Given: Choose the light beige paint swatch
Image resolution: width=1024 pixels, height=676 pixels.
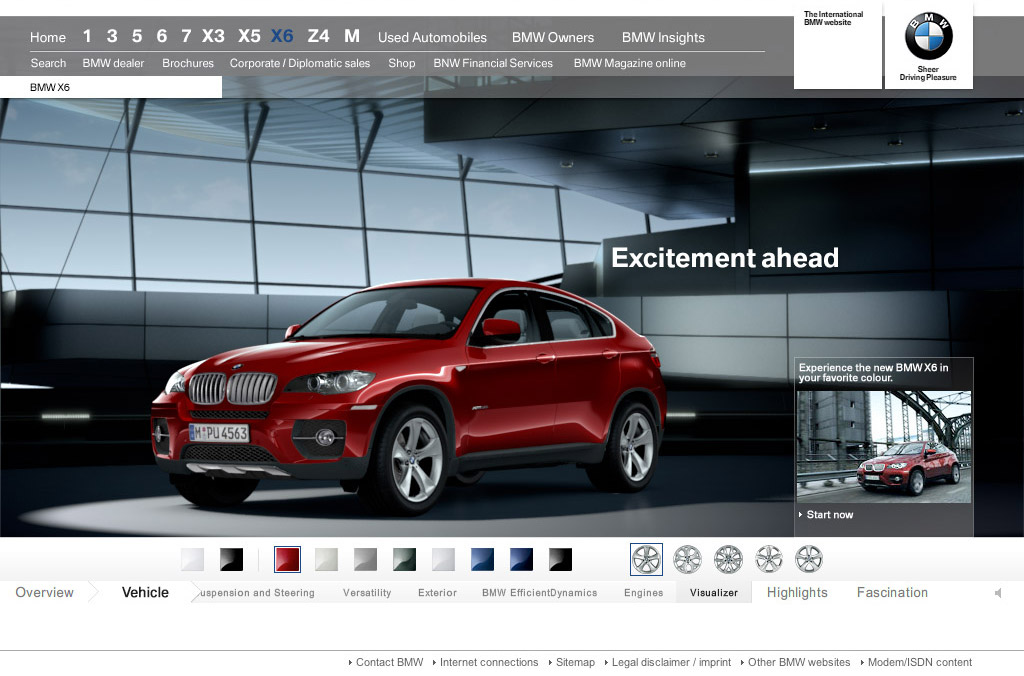Looking at the screenshot, I should (x=327, y=560).
